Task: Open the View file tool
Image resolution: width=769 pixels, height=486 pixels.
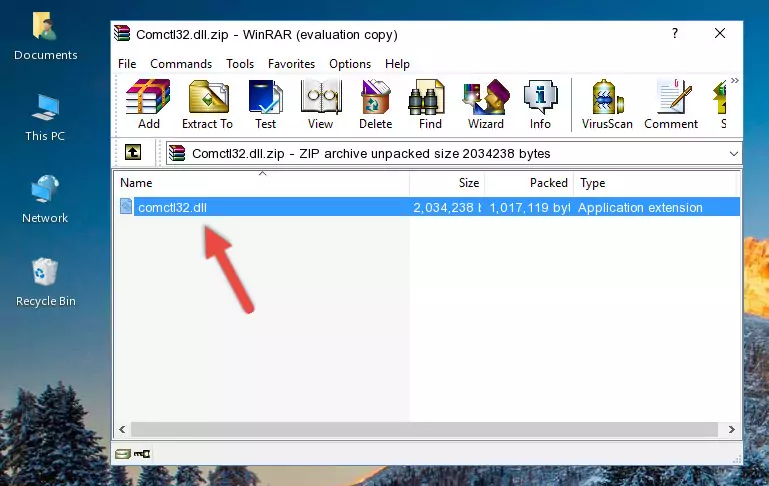Action: [x=321, y=104]
